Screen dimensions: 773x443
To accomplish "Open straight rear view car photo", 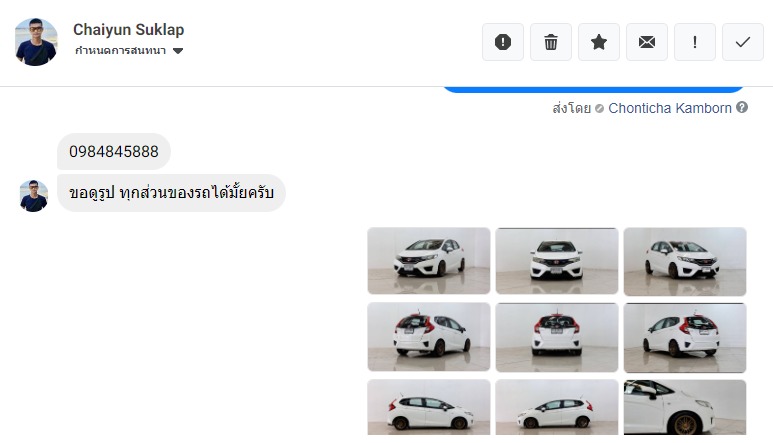I will pos(557,337).
